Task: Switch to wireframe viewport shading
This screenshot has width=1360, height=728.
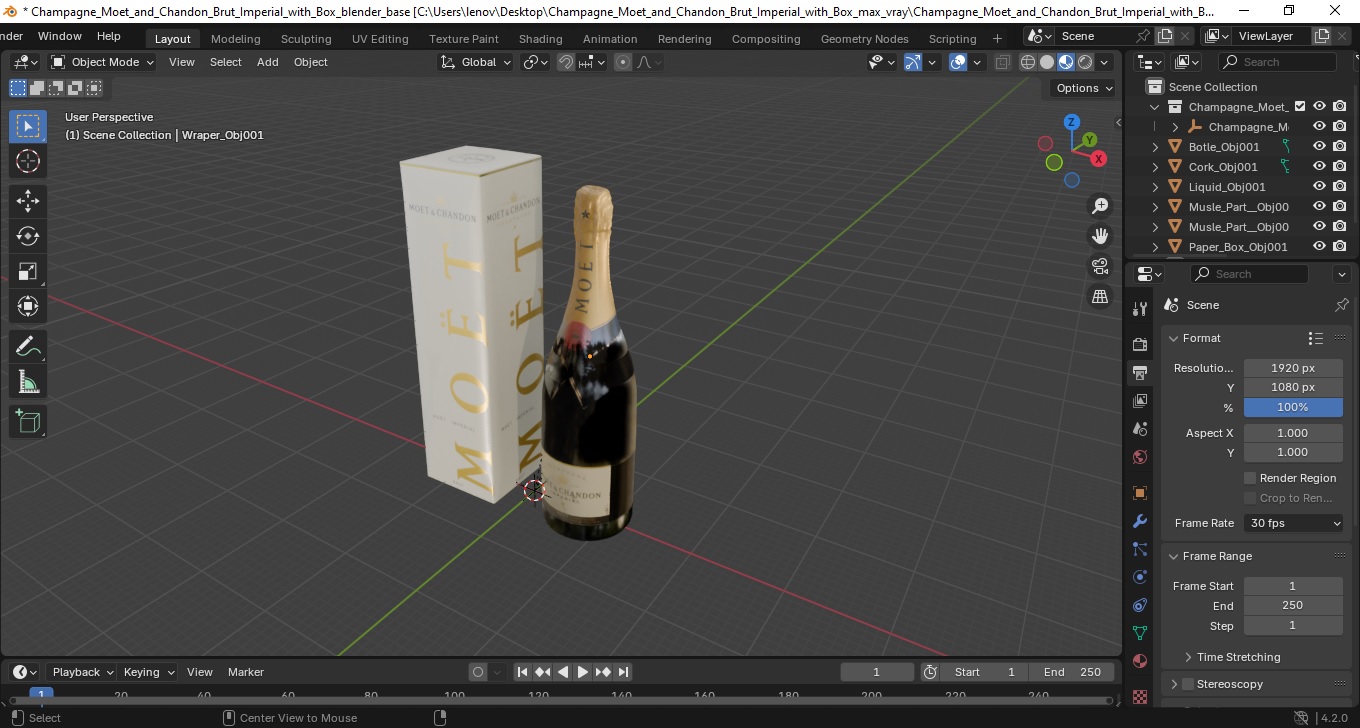Action: click(x=1028, y=62)
